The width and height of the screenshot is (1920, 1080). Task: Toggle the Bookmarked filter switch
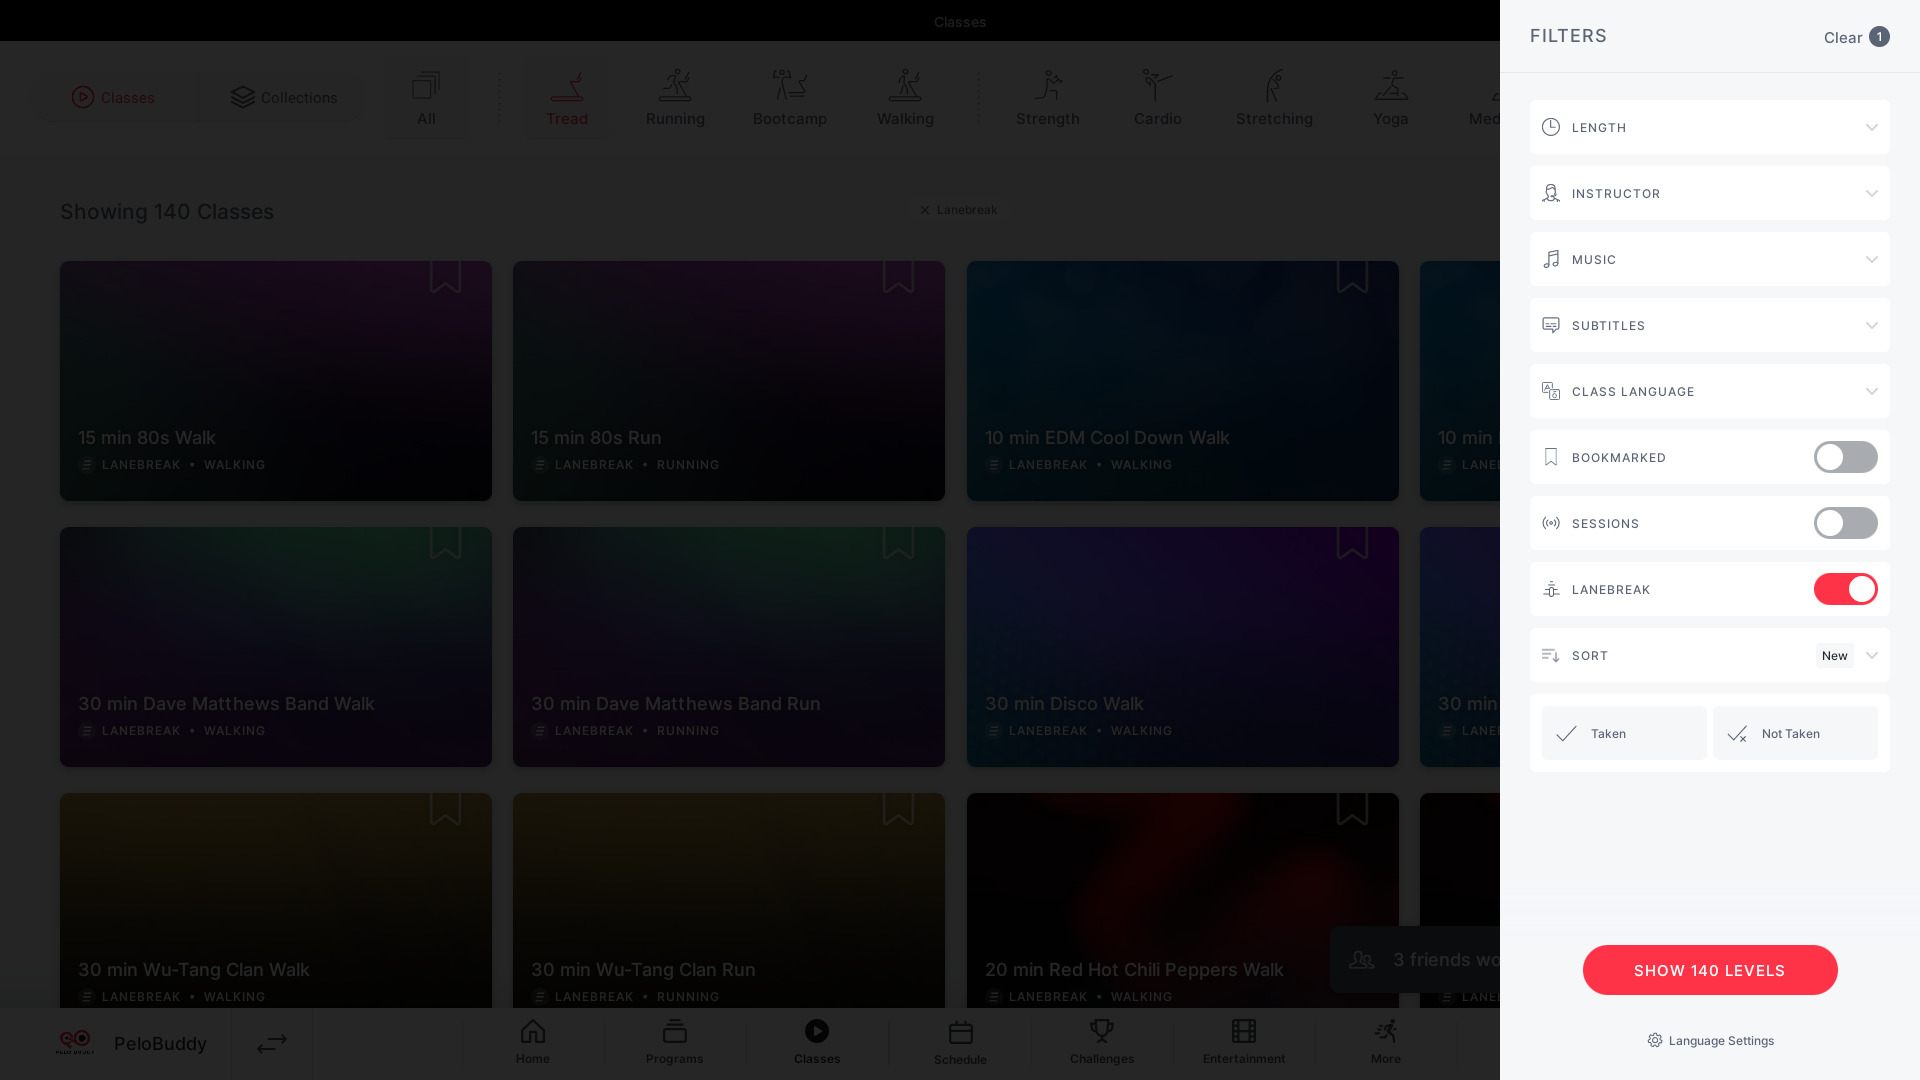tap(1846, 457)
